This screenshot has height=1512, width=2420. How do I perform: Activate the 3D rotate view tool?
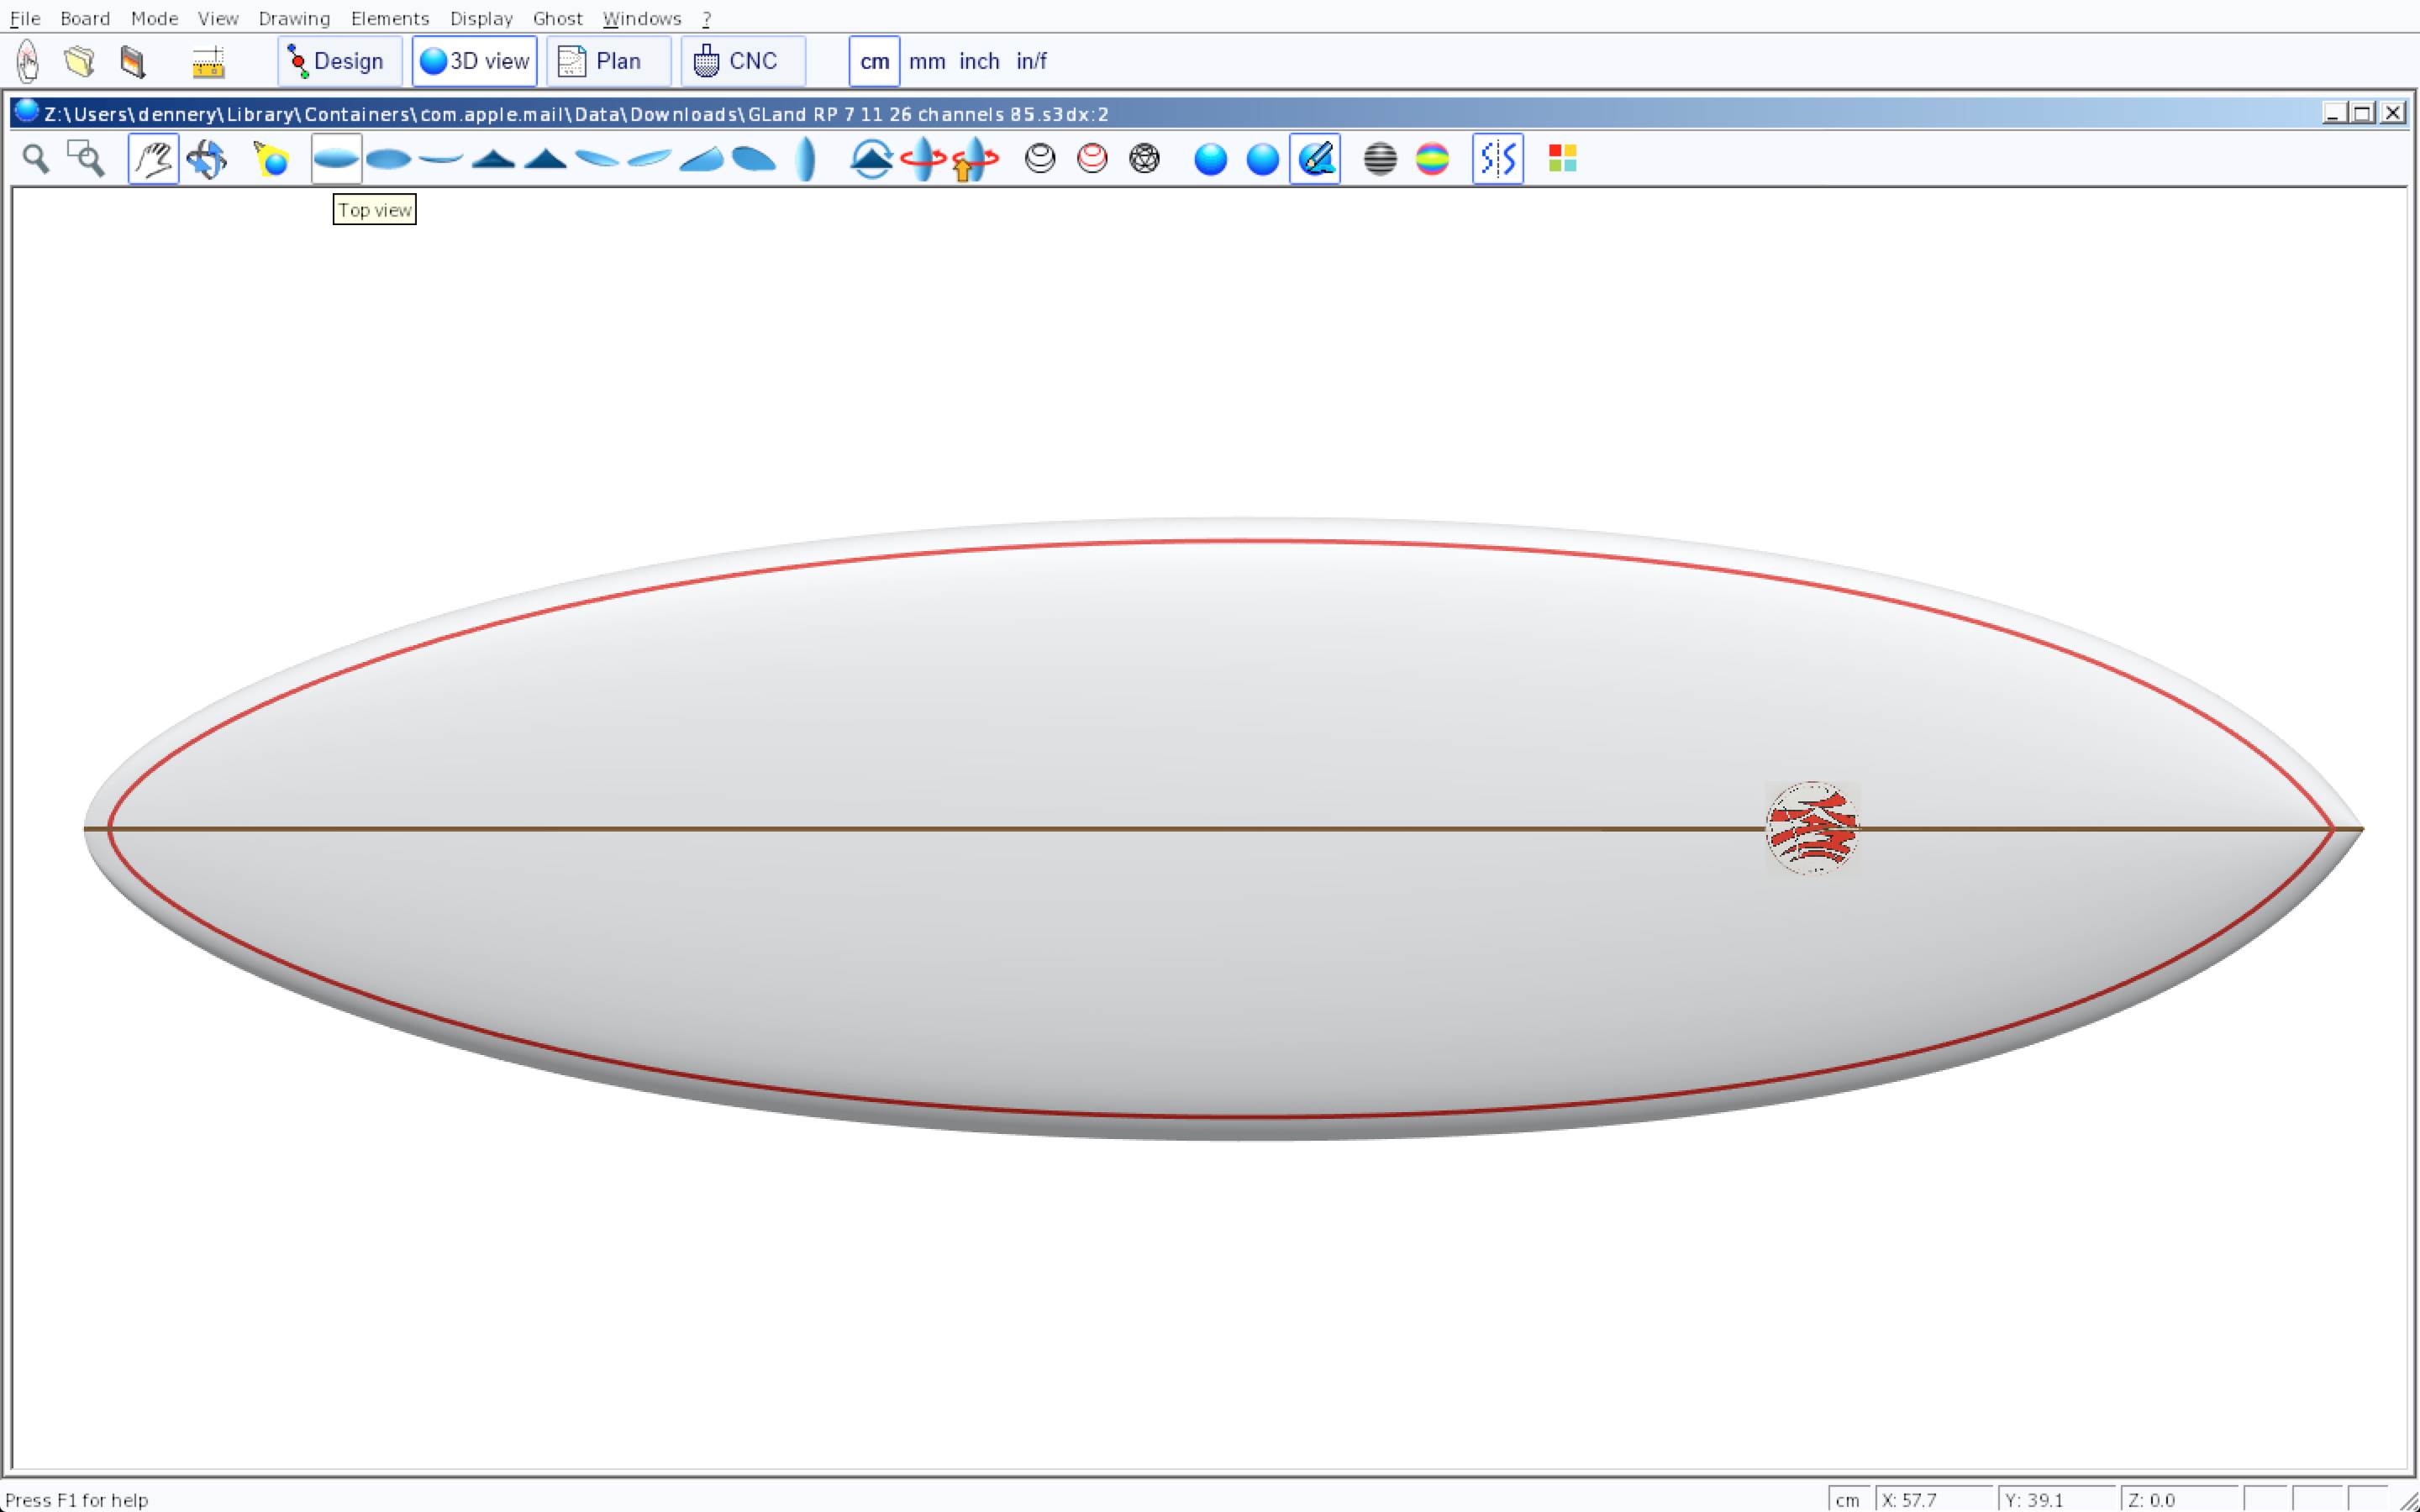206,159
